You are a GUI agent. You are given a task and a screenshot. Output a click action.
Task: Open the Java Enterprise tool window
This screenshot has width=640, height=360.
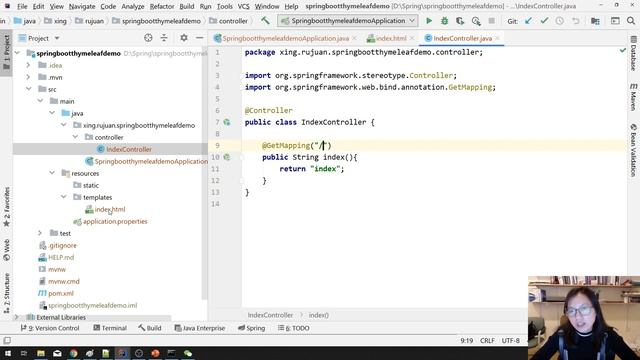tap(200, 328)
